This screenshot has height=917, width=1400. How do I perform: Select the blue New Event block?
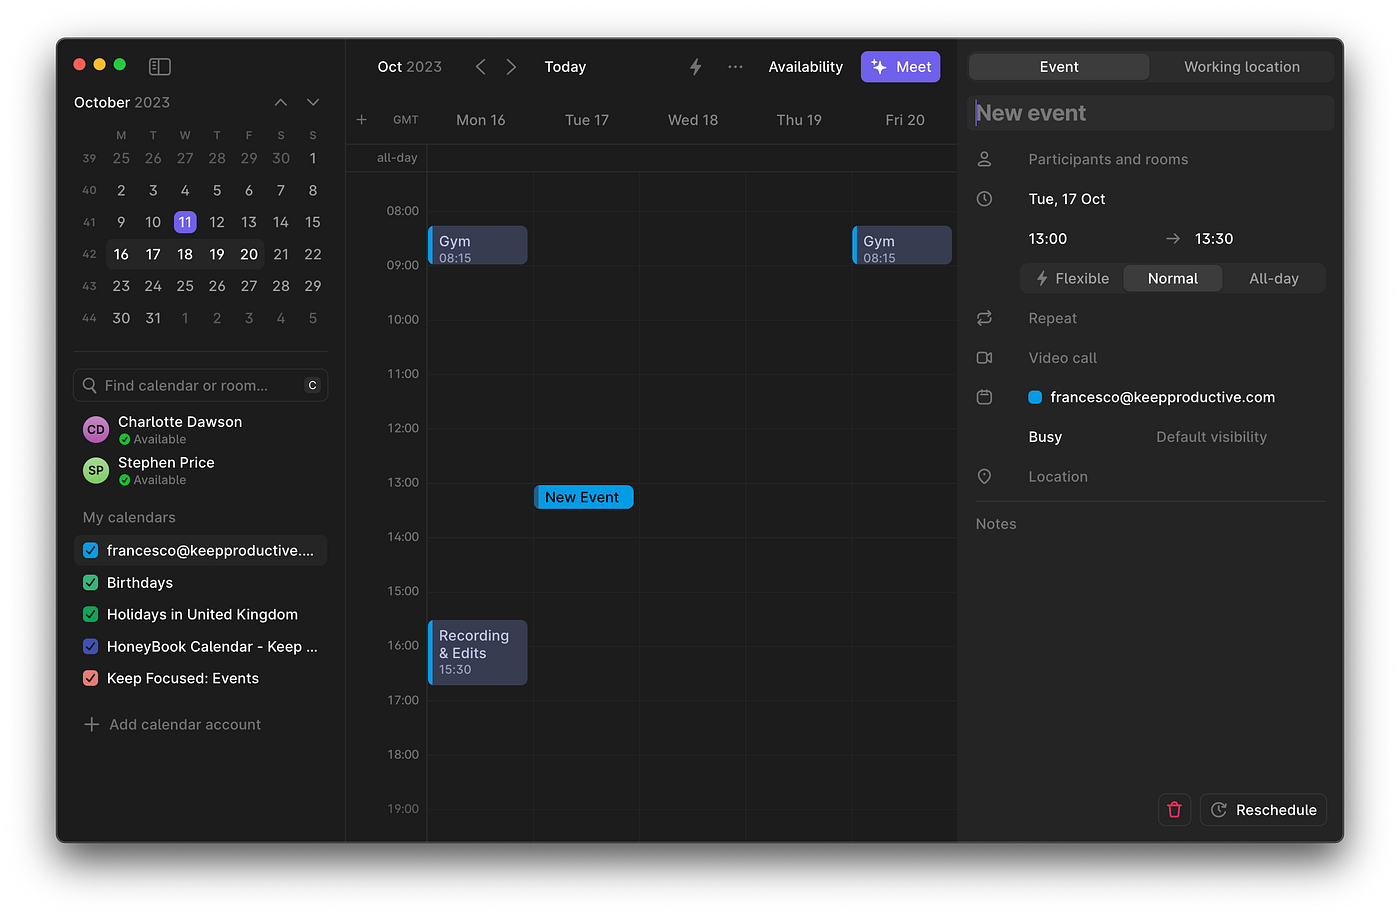click(584, 497)
